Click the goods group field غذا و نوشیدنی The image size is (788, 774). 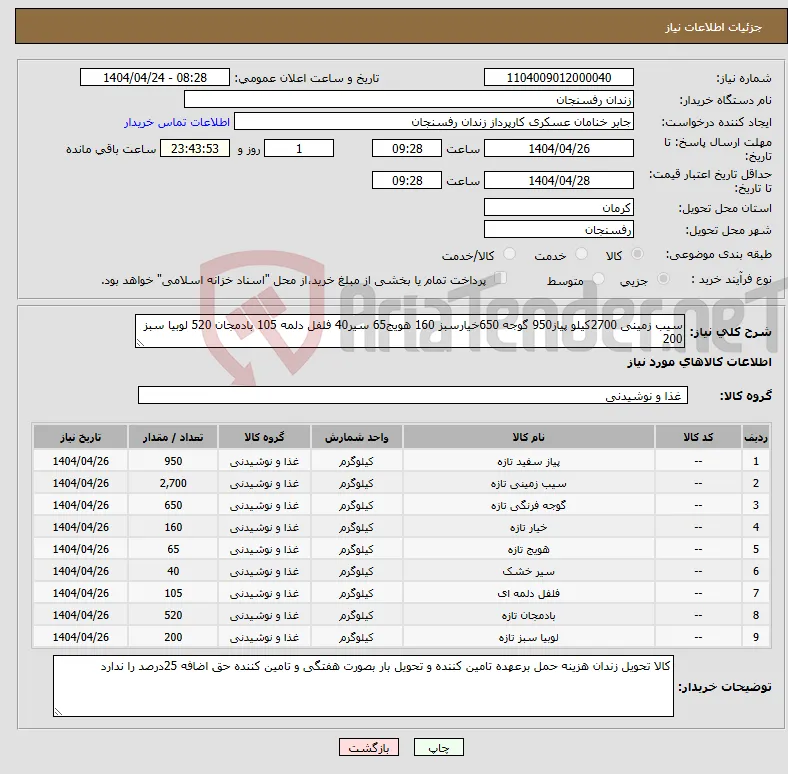[x=413, y=396]
